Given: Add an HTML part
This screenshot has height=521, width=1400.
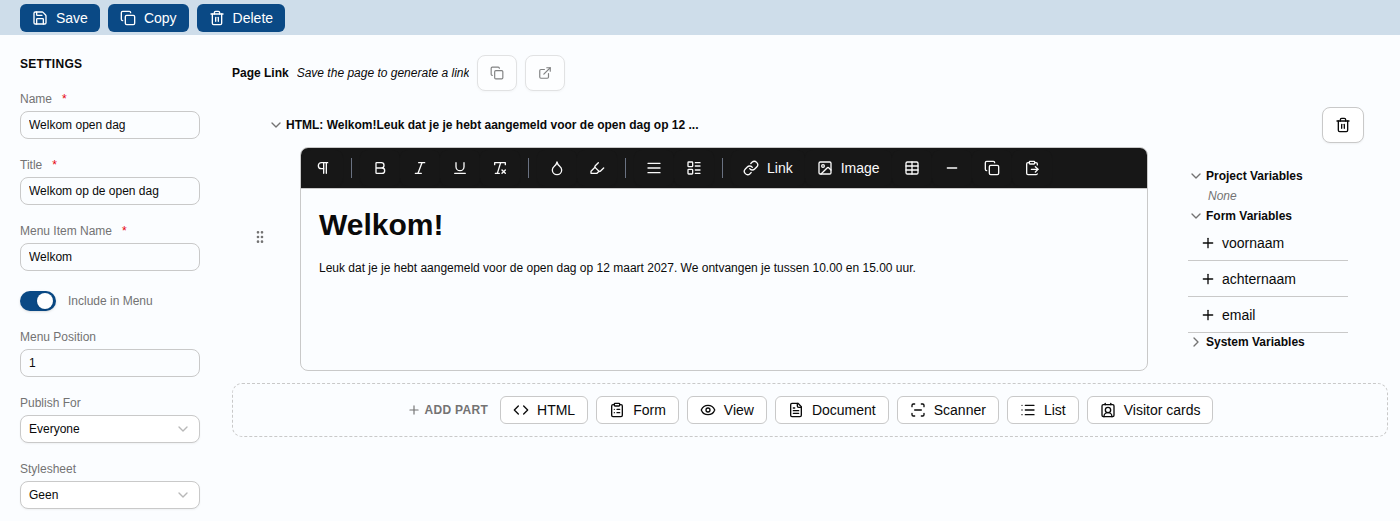Looking at the screenshot, I should pyautogui.click(x=544, y=410).
